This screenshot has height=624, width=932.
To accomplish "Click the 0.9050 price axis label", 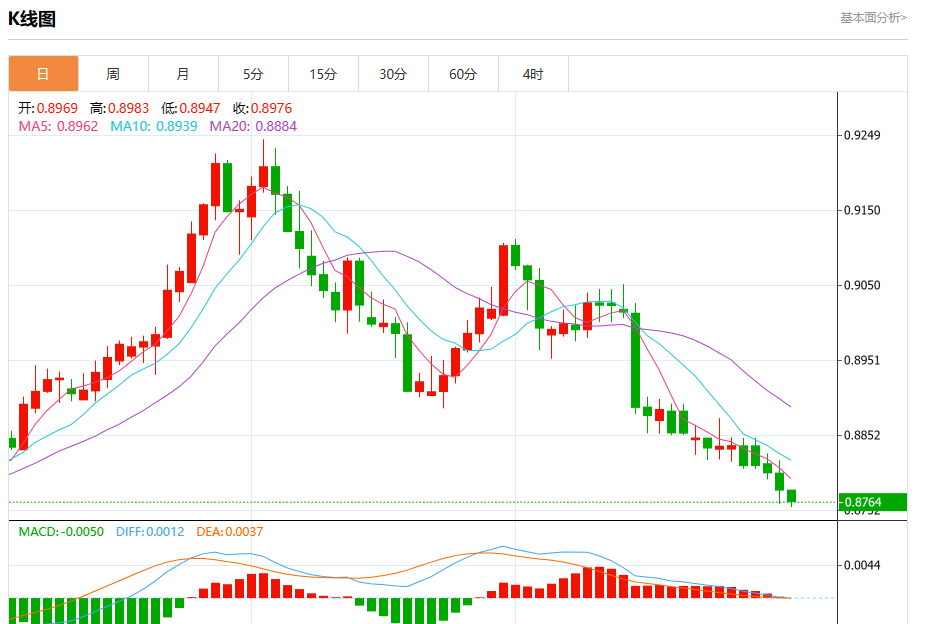I will point(862,285).
